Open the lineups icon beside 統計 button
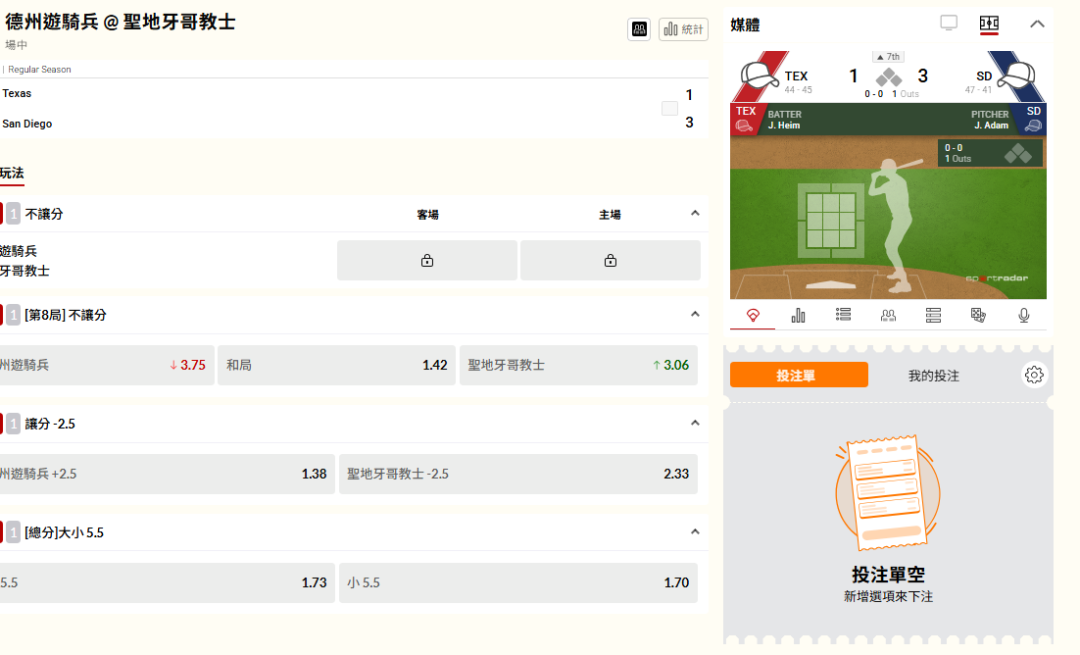1080x655 pixels. (x=639, y=29)
